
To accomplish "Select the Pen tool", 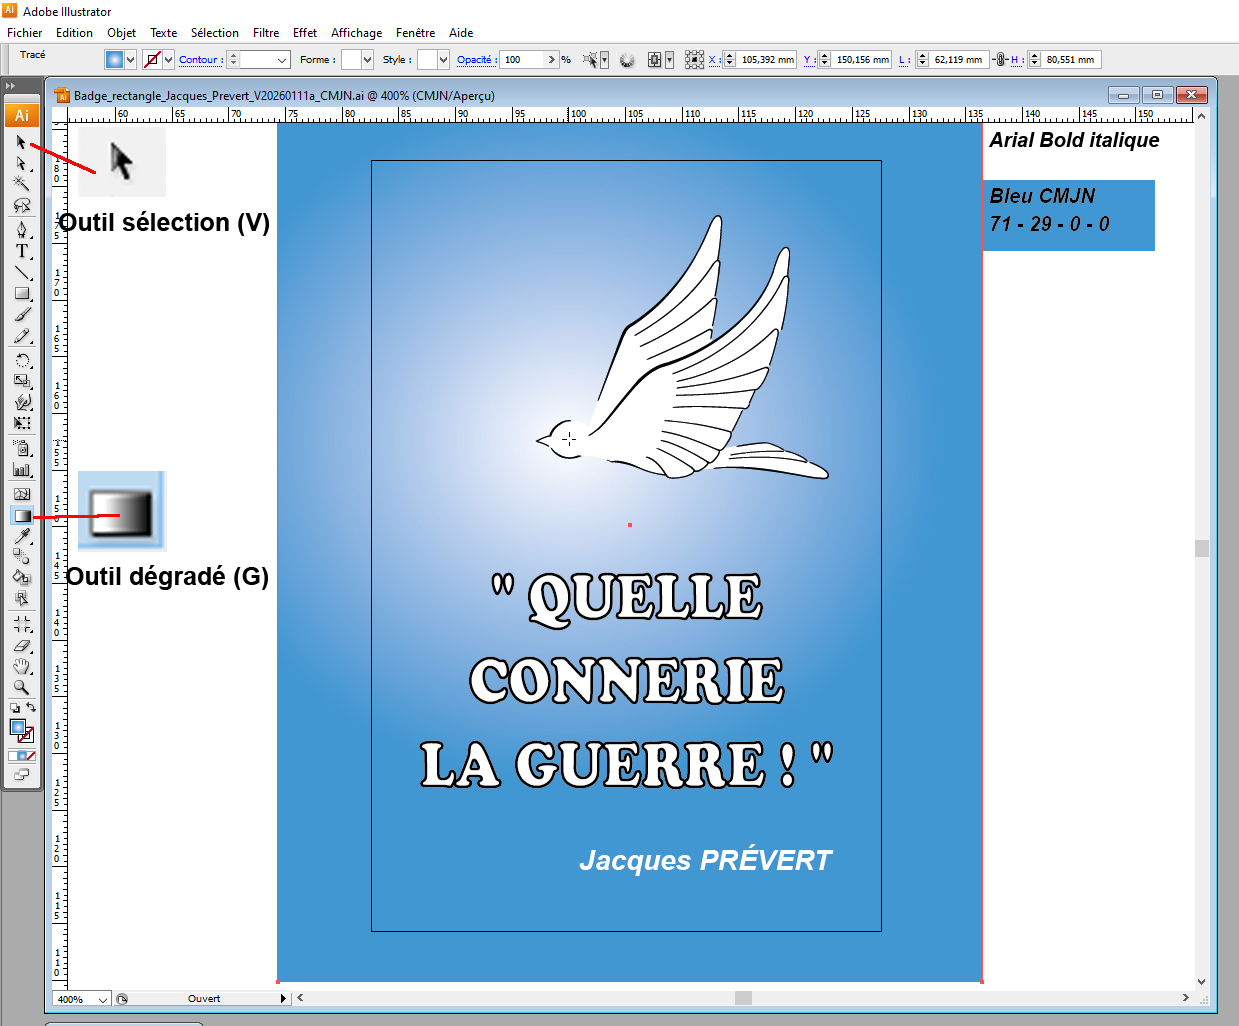I will coord(21,229).
